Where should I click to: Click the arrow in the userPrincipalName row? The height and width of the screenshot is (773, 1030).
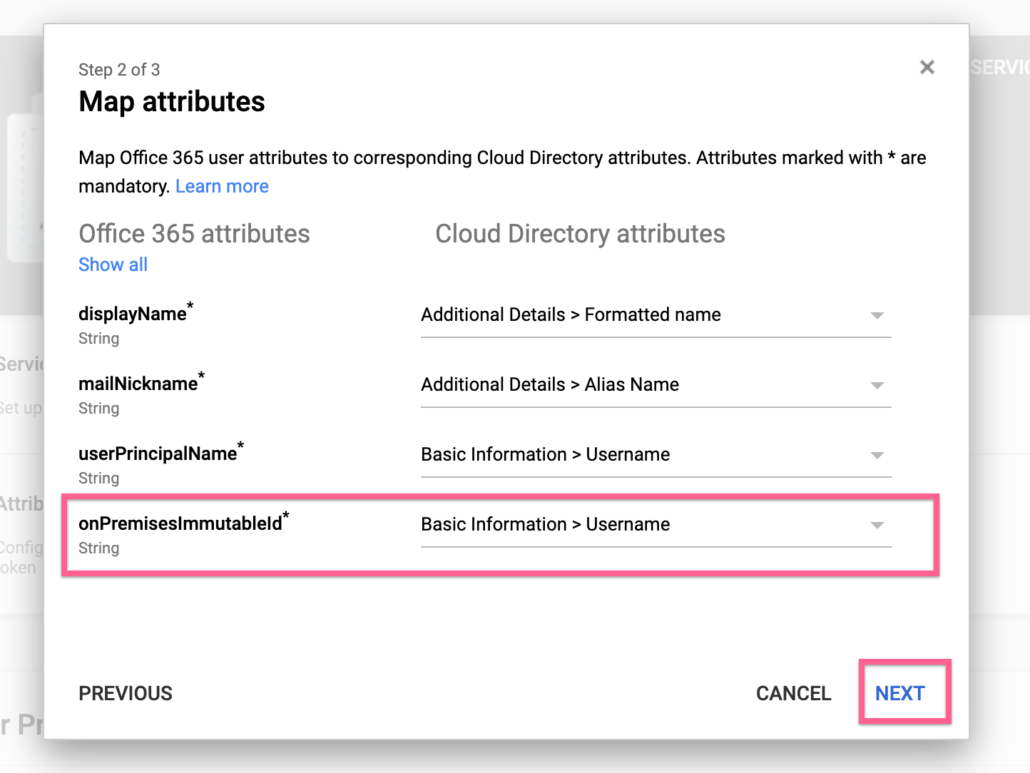[x=877, y=455]
